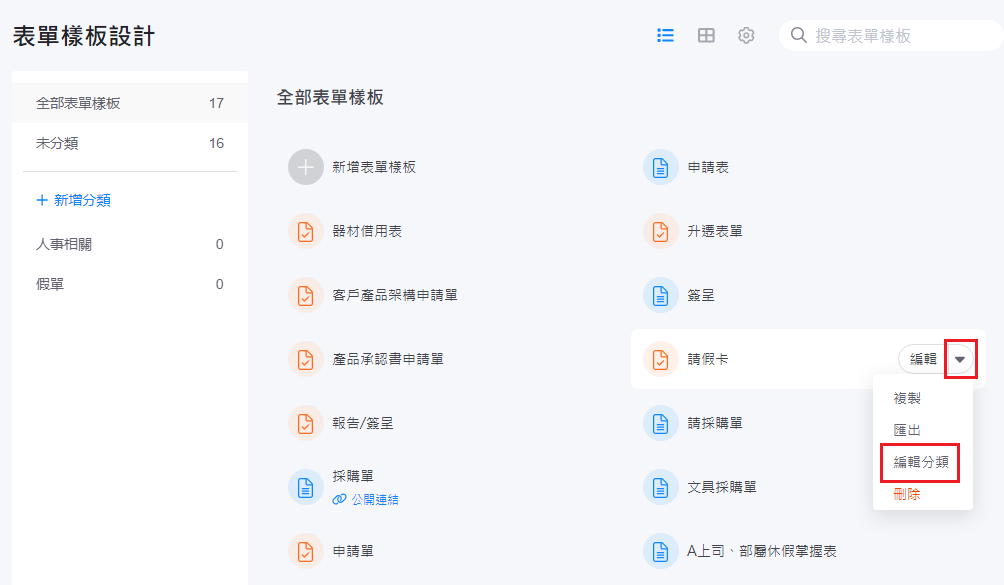This screenshot has width=1004, height=585.
Task: Click the 器材借用表 form icon
Action: pyautogui.click(x=306, y=231)
